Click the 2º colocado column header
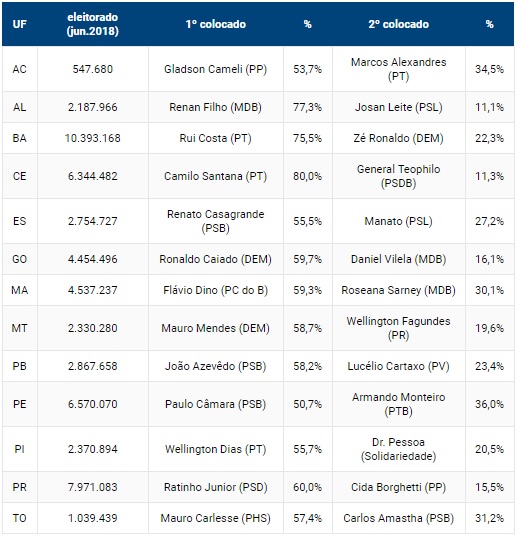519x539 pixels. 399,24
